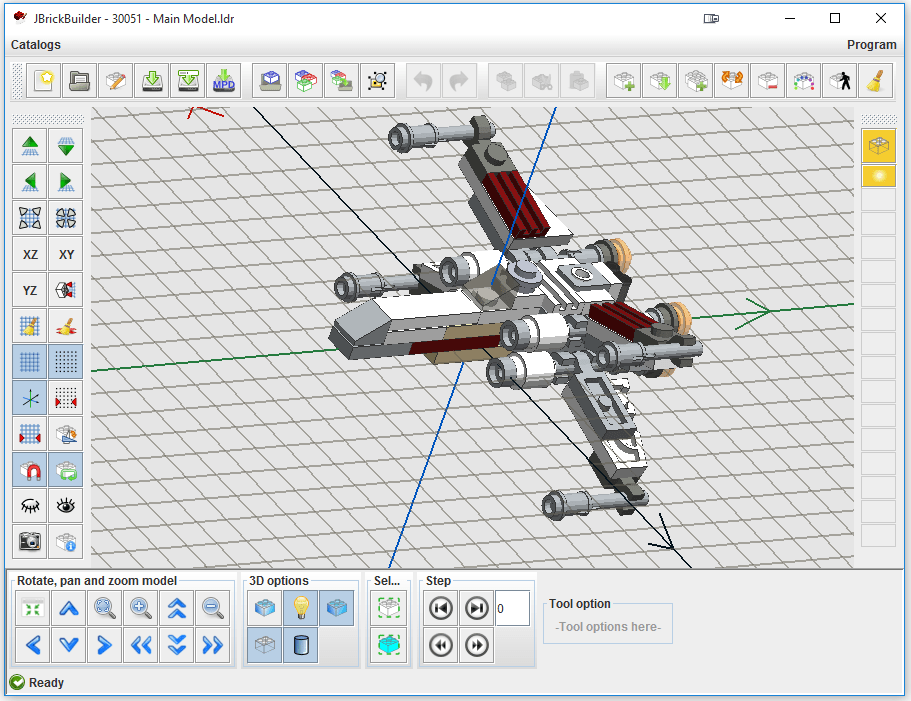Save the model as MPD file
The image size is (911, 701).
[223, 81]
